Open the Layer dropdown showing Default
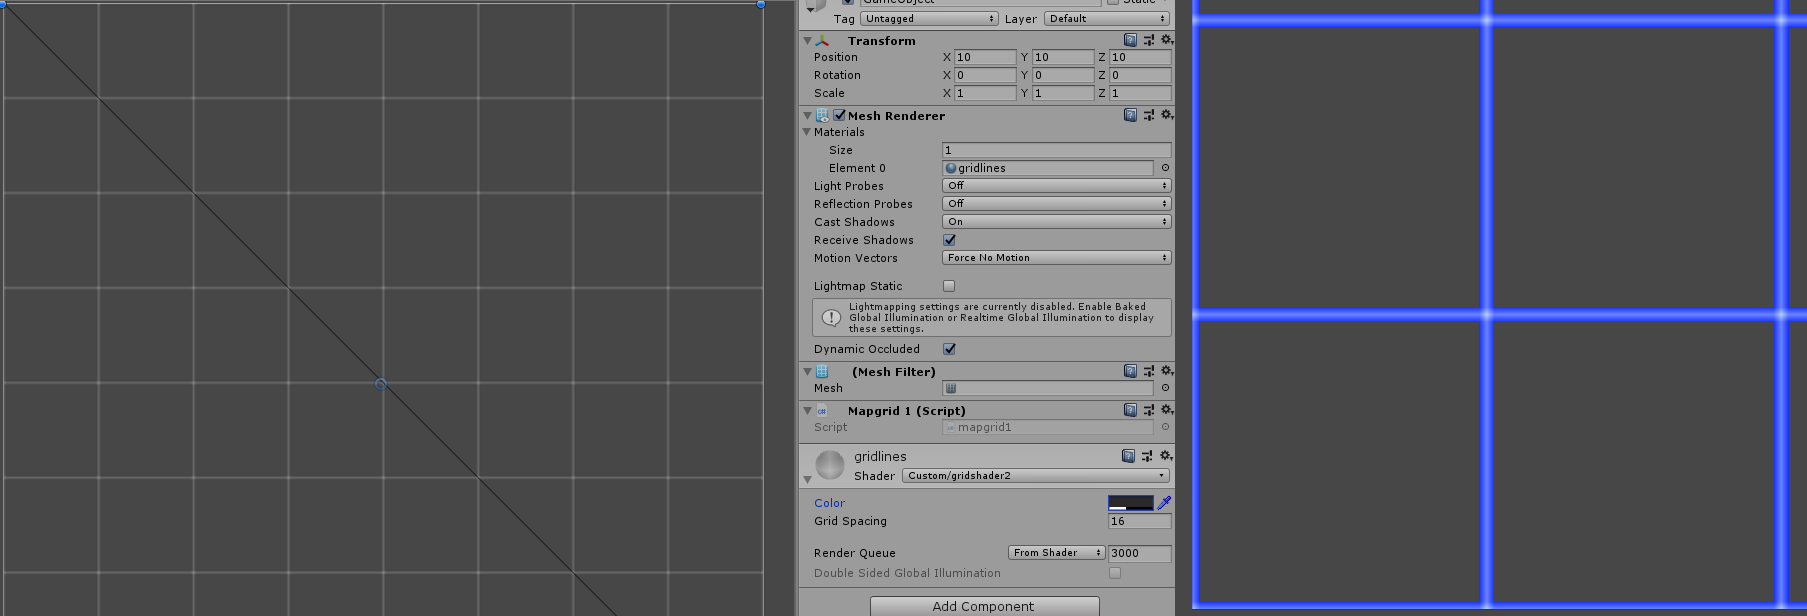Viewport: 1807px width, 616px height. 1107,19
